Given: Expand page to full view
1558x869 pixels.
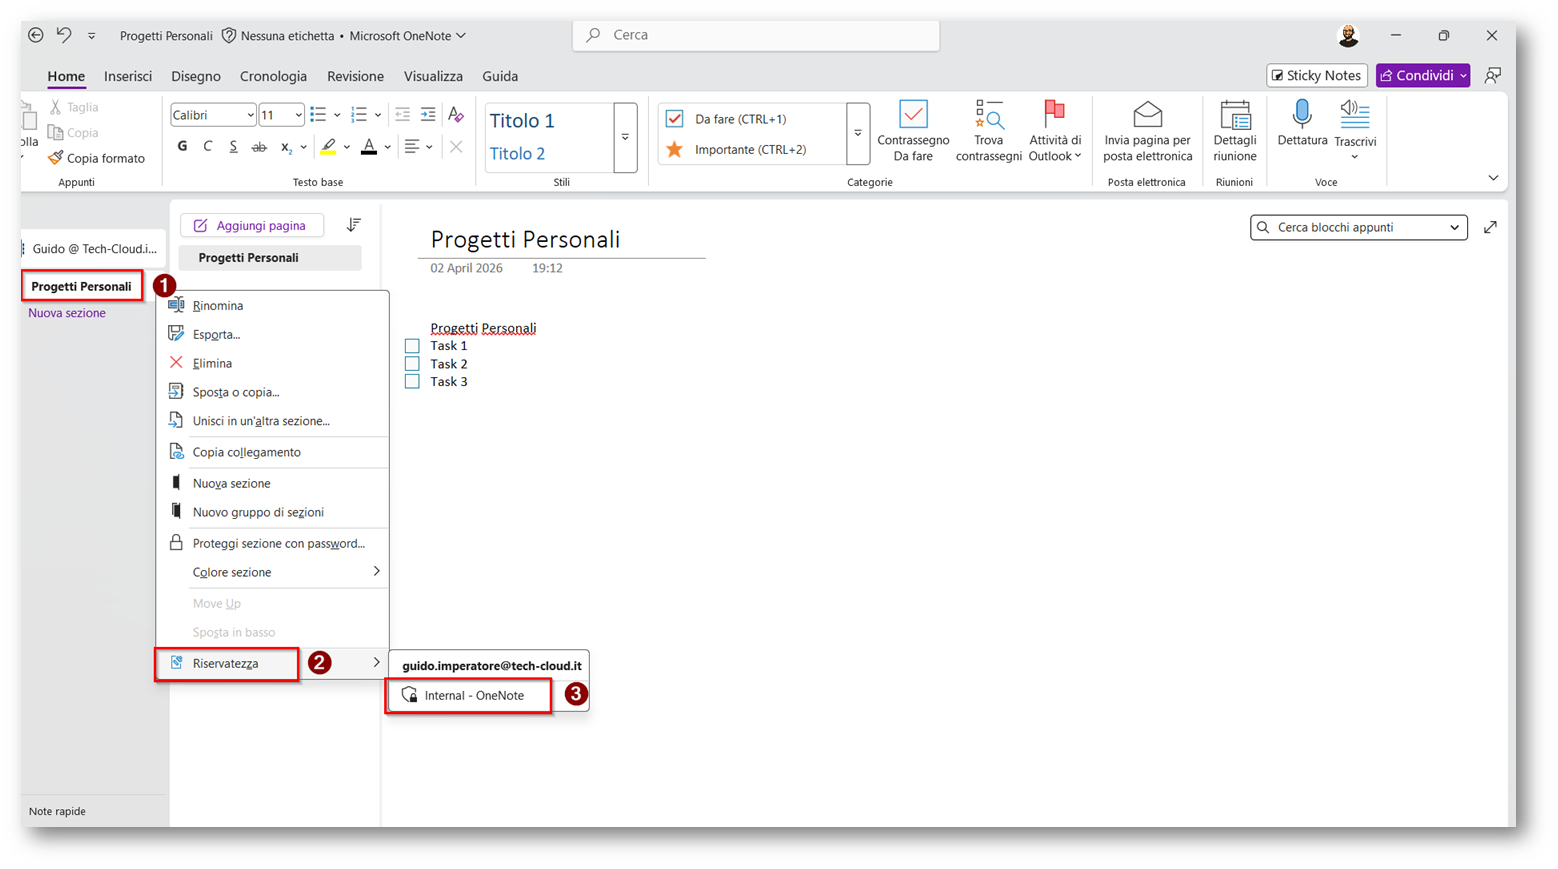Looking at the screenshot, I should tap(1490, 227).
